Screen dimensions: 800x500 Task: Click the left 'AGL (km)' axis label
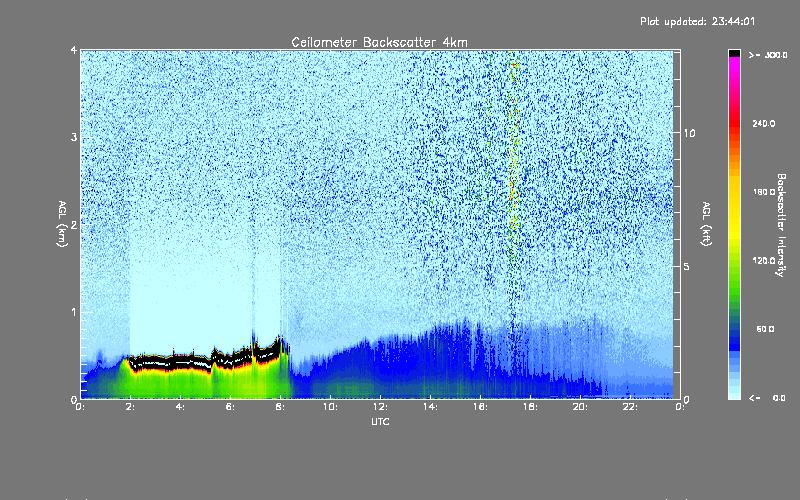[62, 224]
